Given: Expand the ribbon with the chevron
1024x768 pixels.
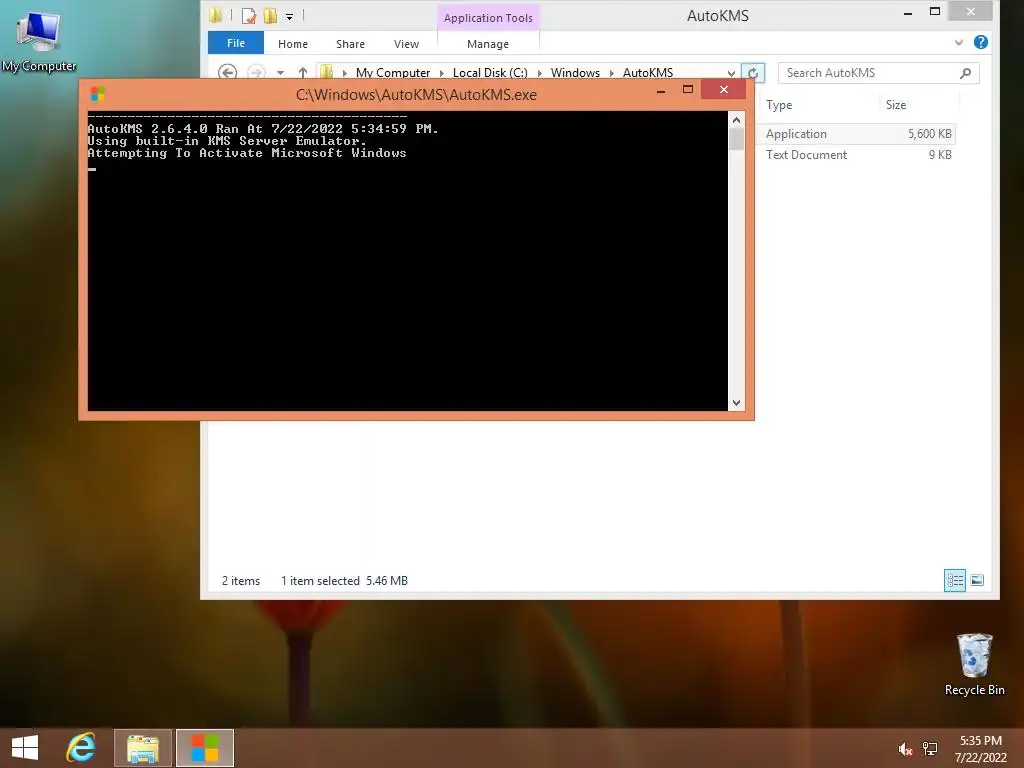Looking at the screenshot, I should click(959, 42).
